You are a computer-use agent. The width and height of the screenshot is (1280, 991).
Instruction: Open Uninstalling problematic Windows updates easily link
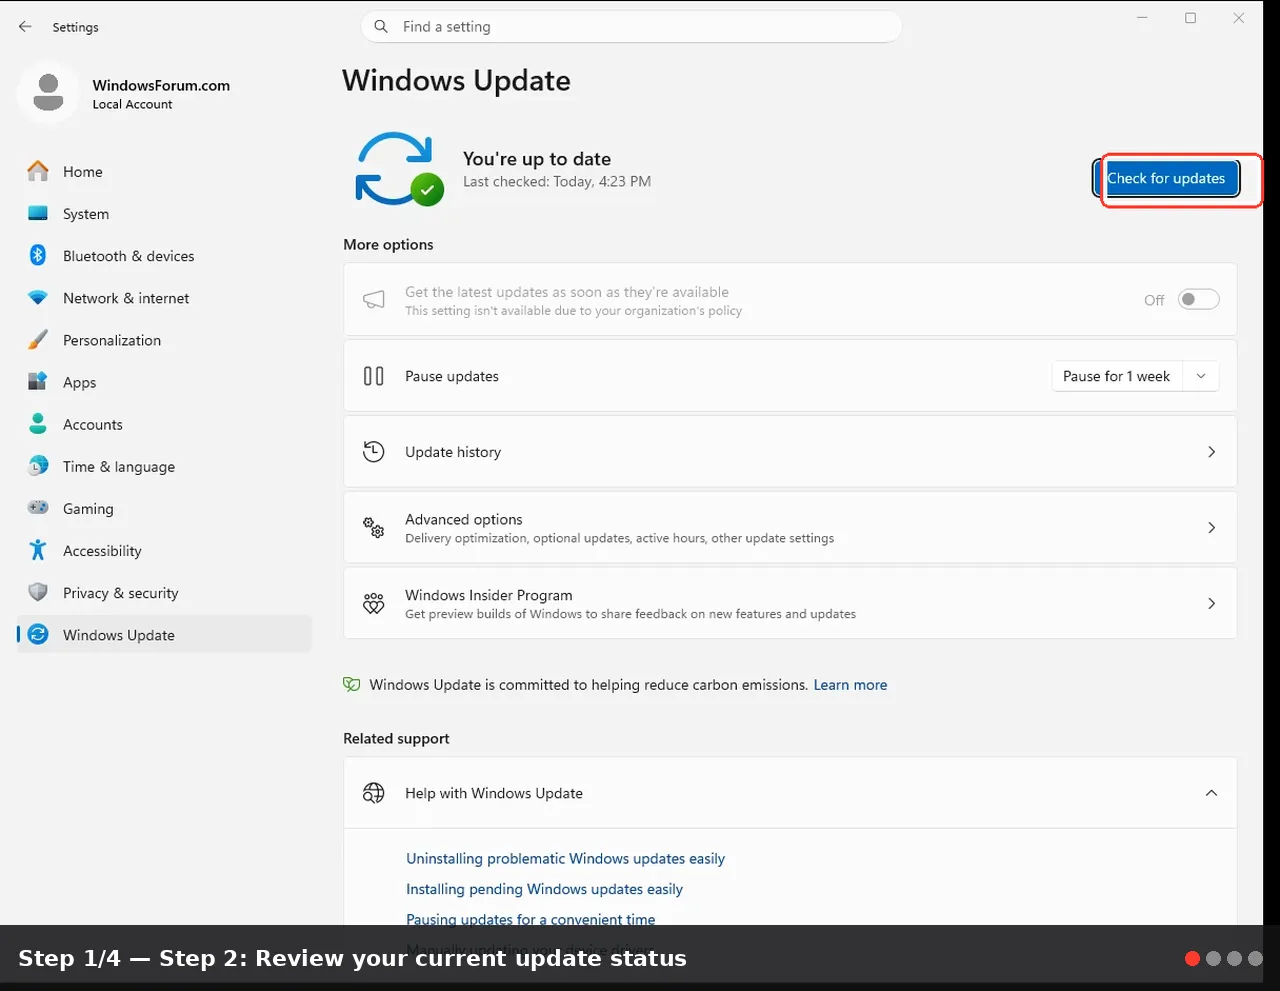click(x=565, y=859)
